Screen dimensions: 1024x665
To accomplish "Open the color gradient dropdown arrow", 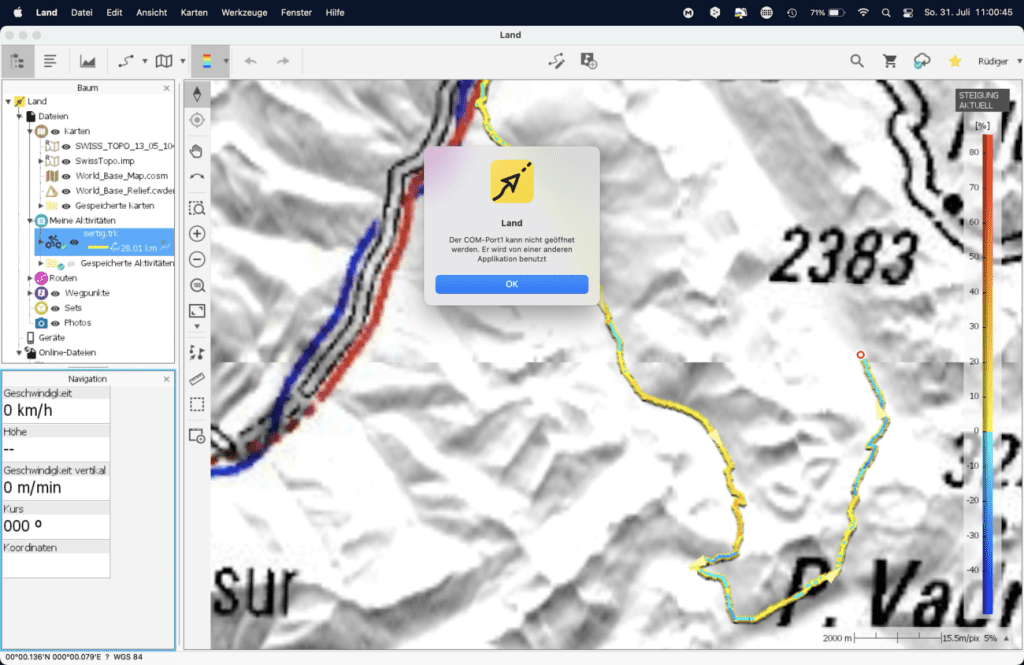I will tap(227, 61).
